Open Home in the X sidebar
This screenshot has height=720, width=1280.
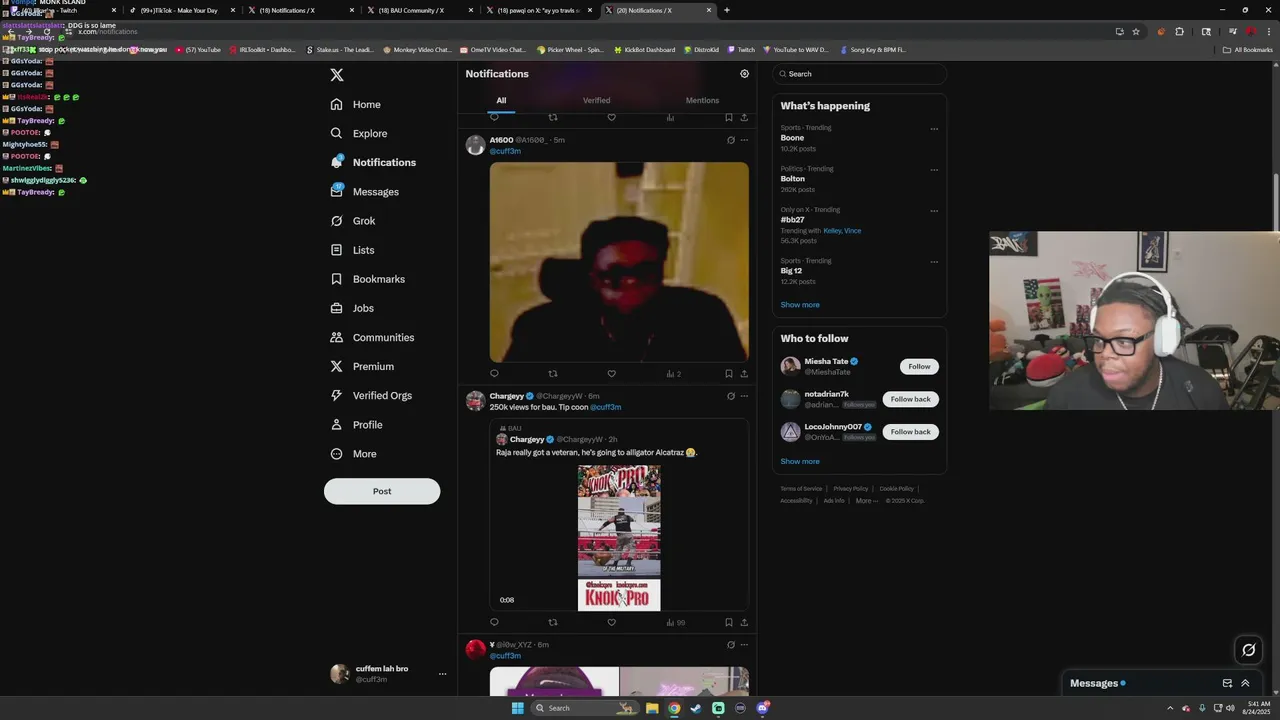[356, 104]
